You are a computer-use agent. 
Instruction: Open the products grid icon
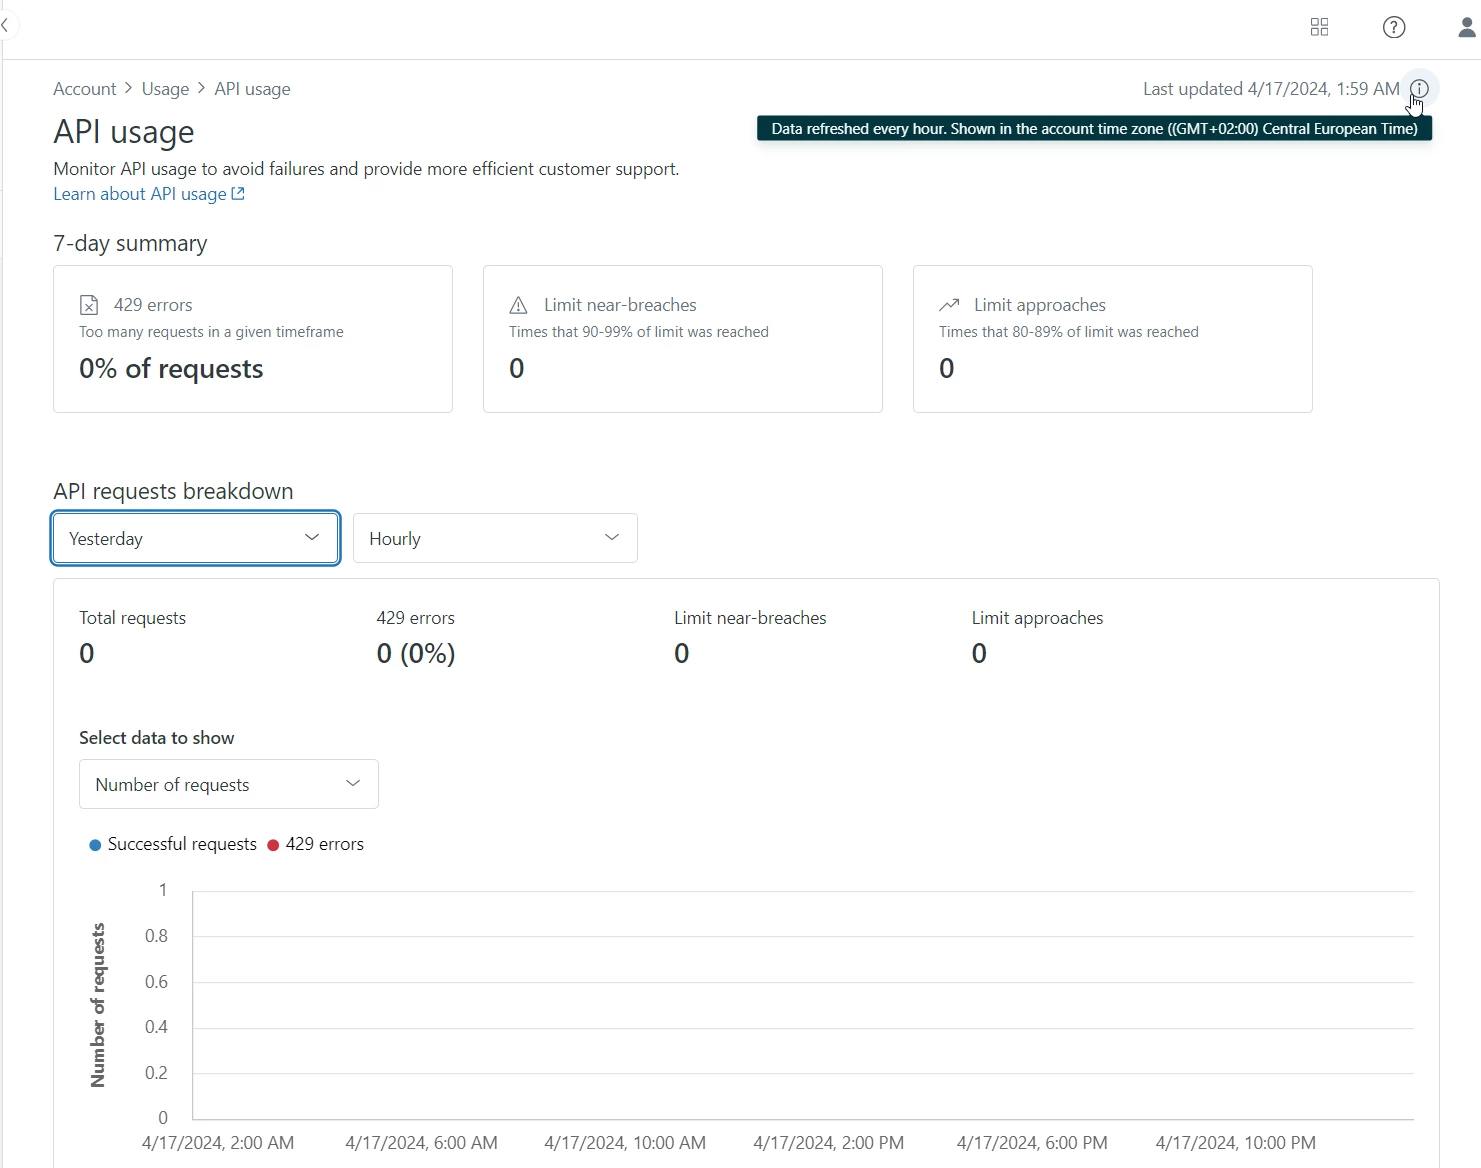coord(1319,27)
